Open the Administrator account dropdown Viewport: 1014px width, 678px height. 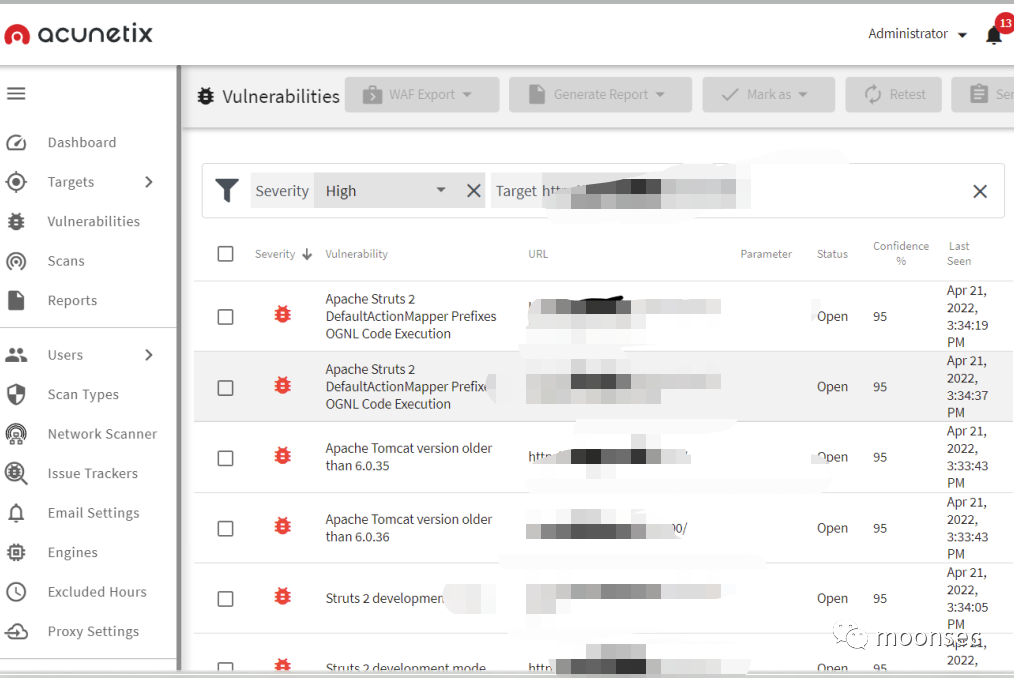(917, 34)
